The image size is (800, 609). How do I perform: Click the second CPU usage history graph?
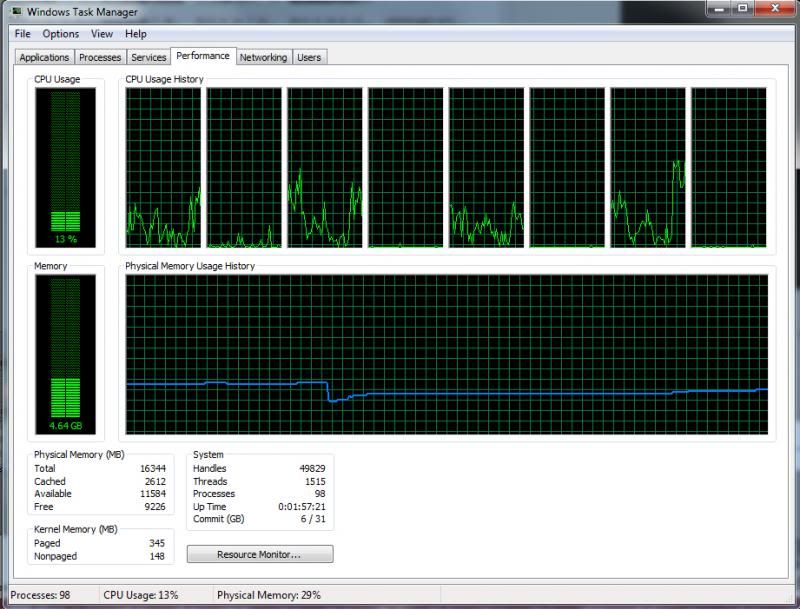244,168
